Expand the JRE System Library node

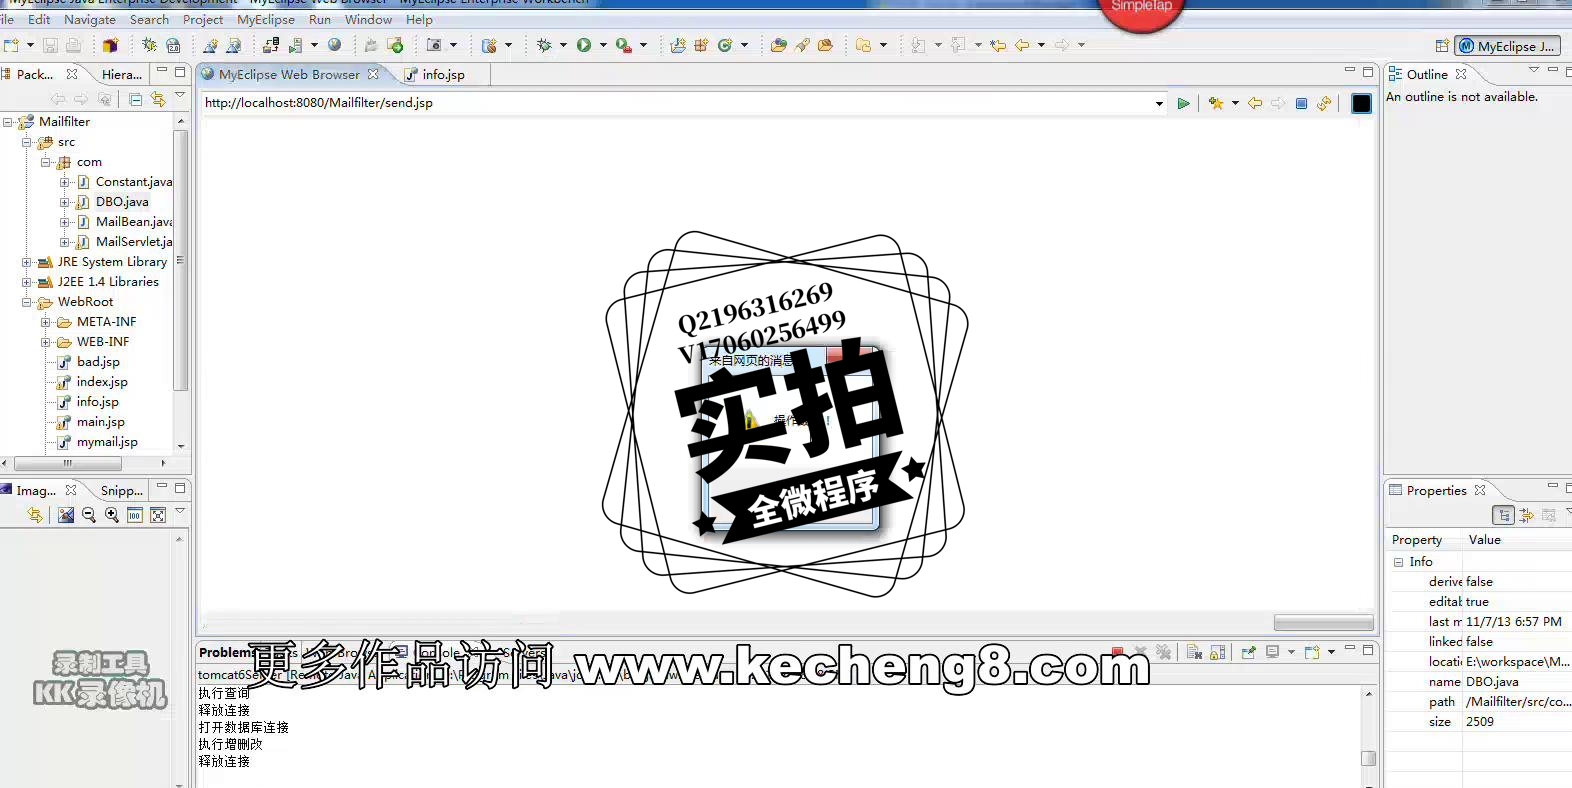point(27,262)
